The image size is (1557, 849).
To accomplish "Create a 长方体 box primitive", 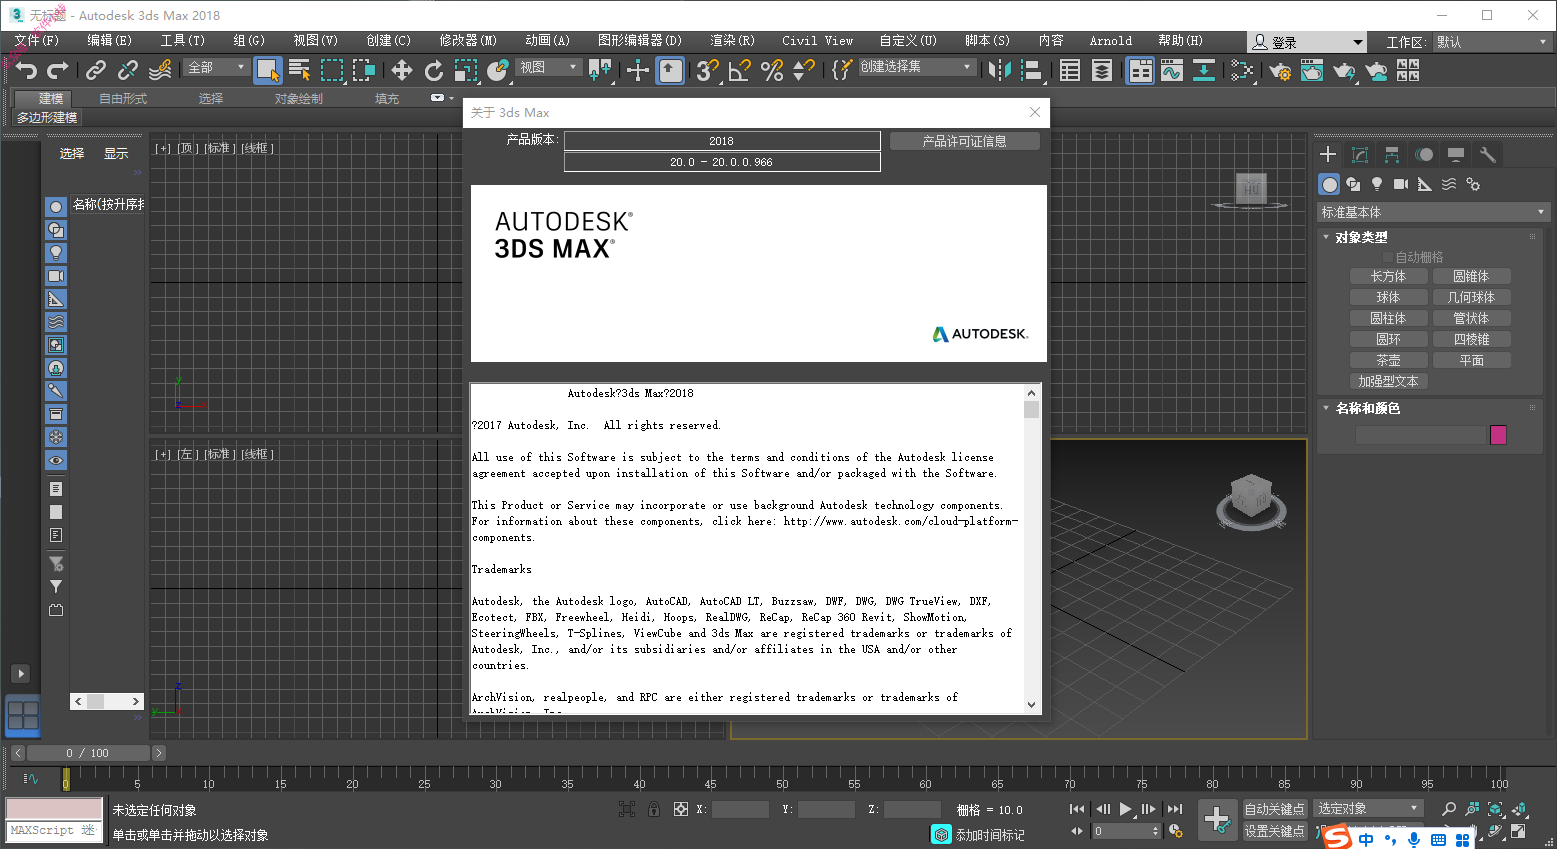I will [1388, 276].
